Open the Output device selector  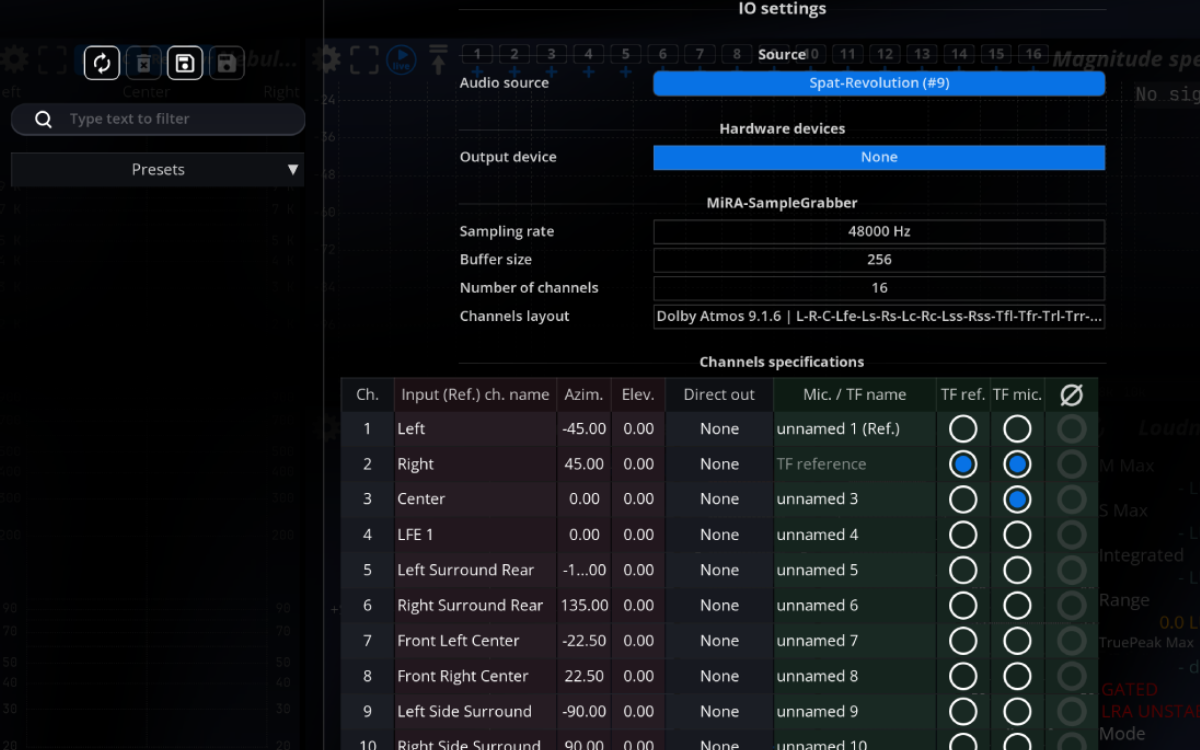[x=879, y=157]
